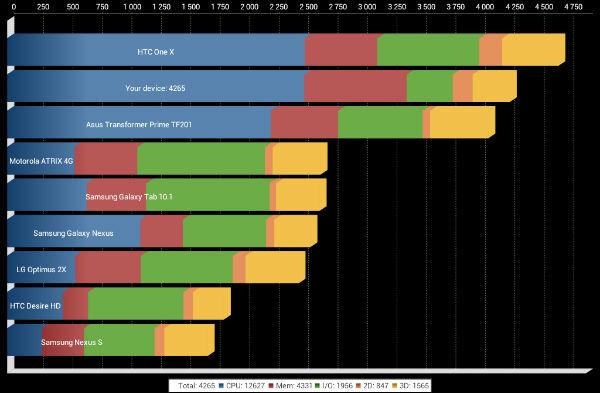Click the '500' axis label

(73, 7)
